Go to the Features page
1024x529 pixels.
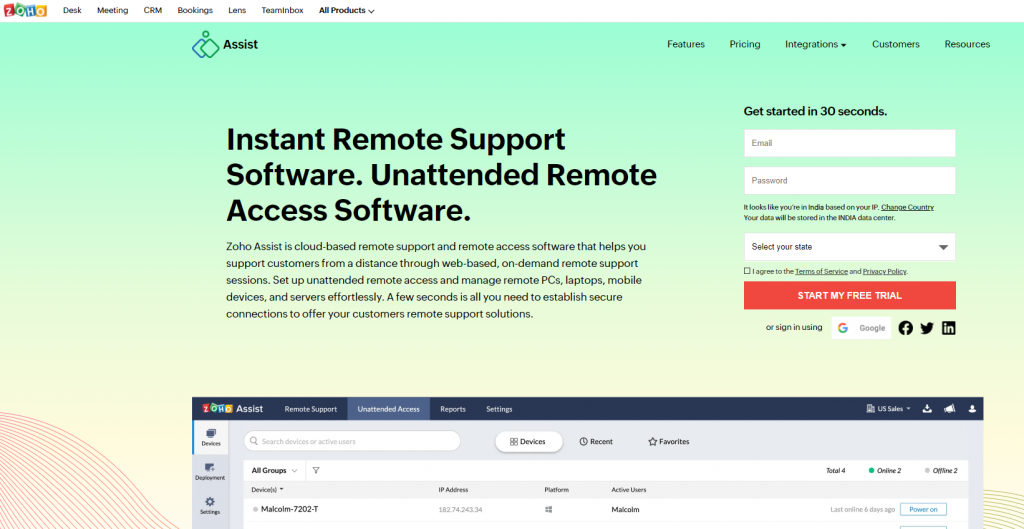[x=686, y=44]
